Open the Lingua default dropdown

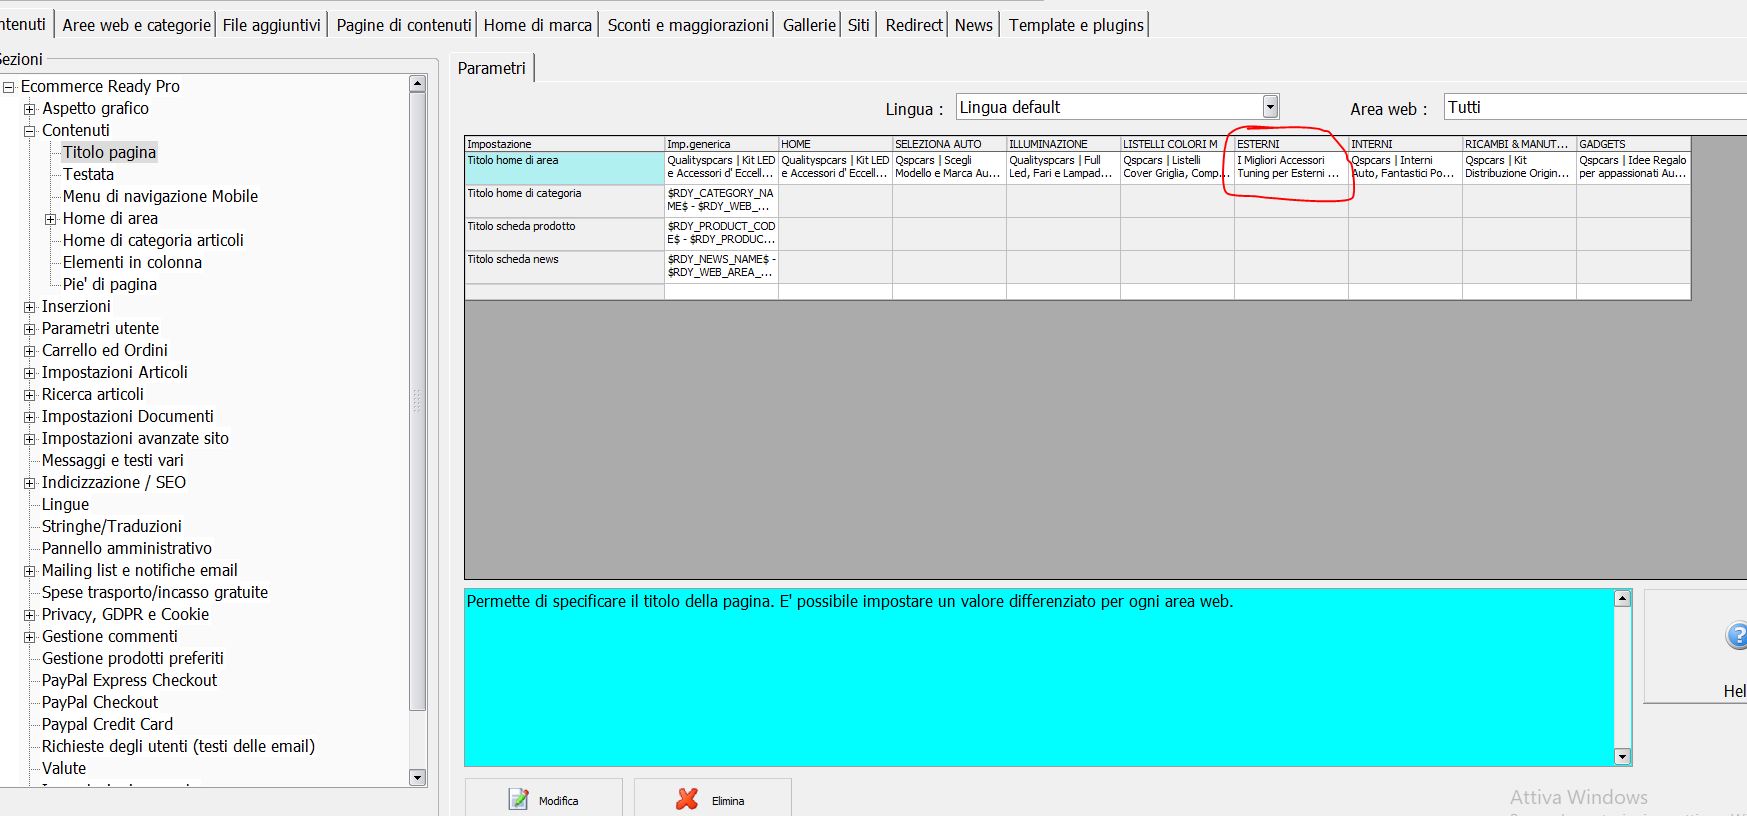pyautogui.click(x=1270, y=107)
